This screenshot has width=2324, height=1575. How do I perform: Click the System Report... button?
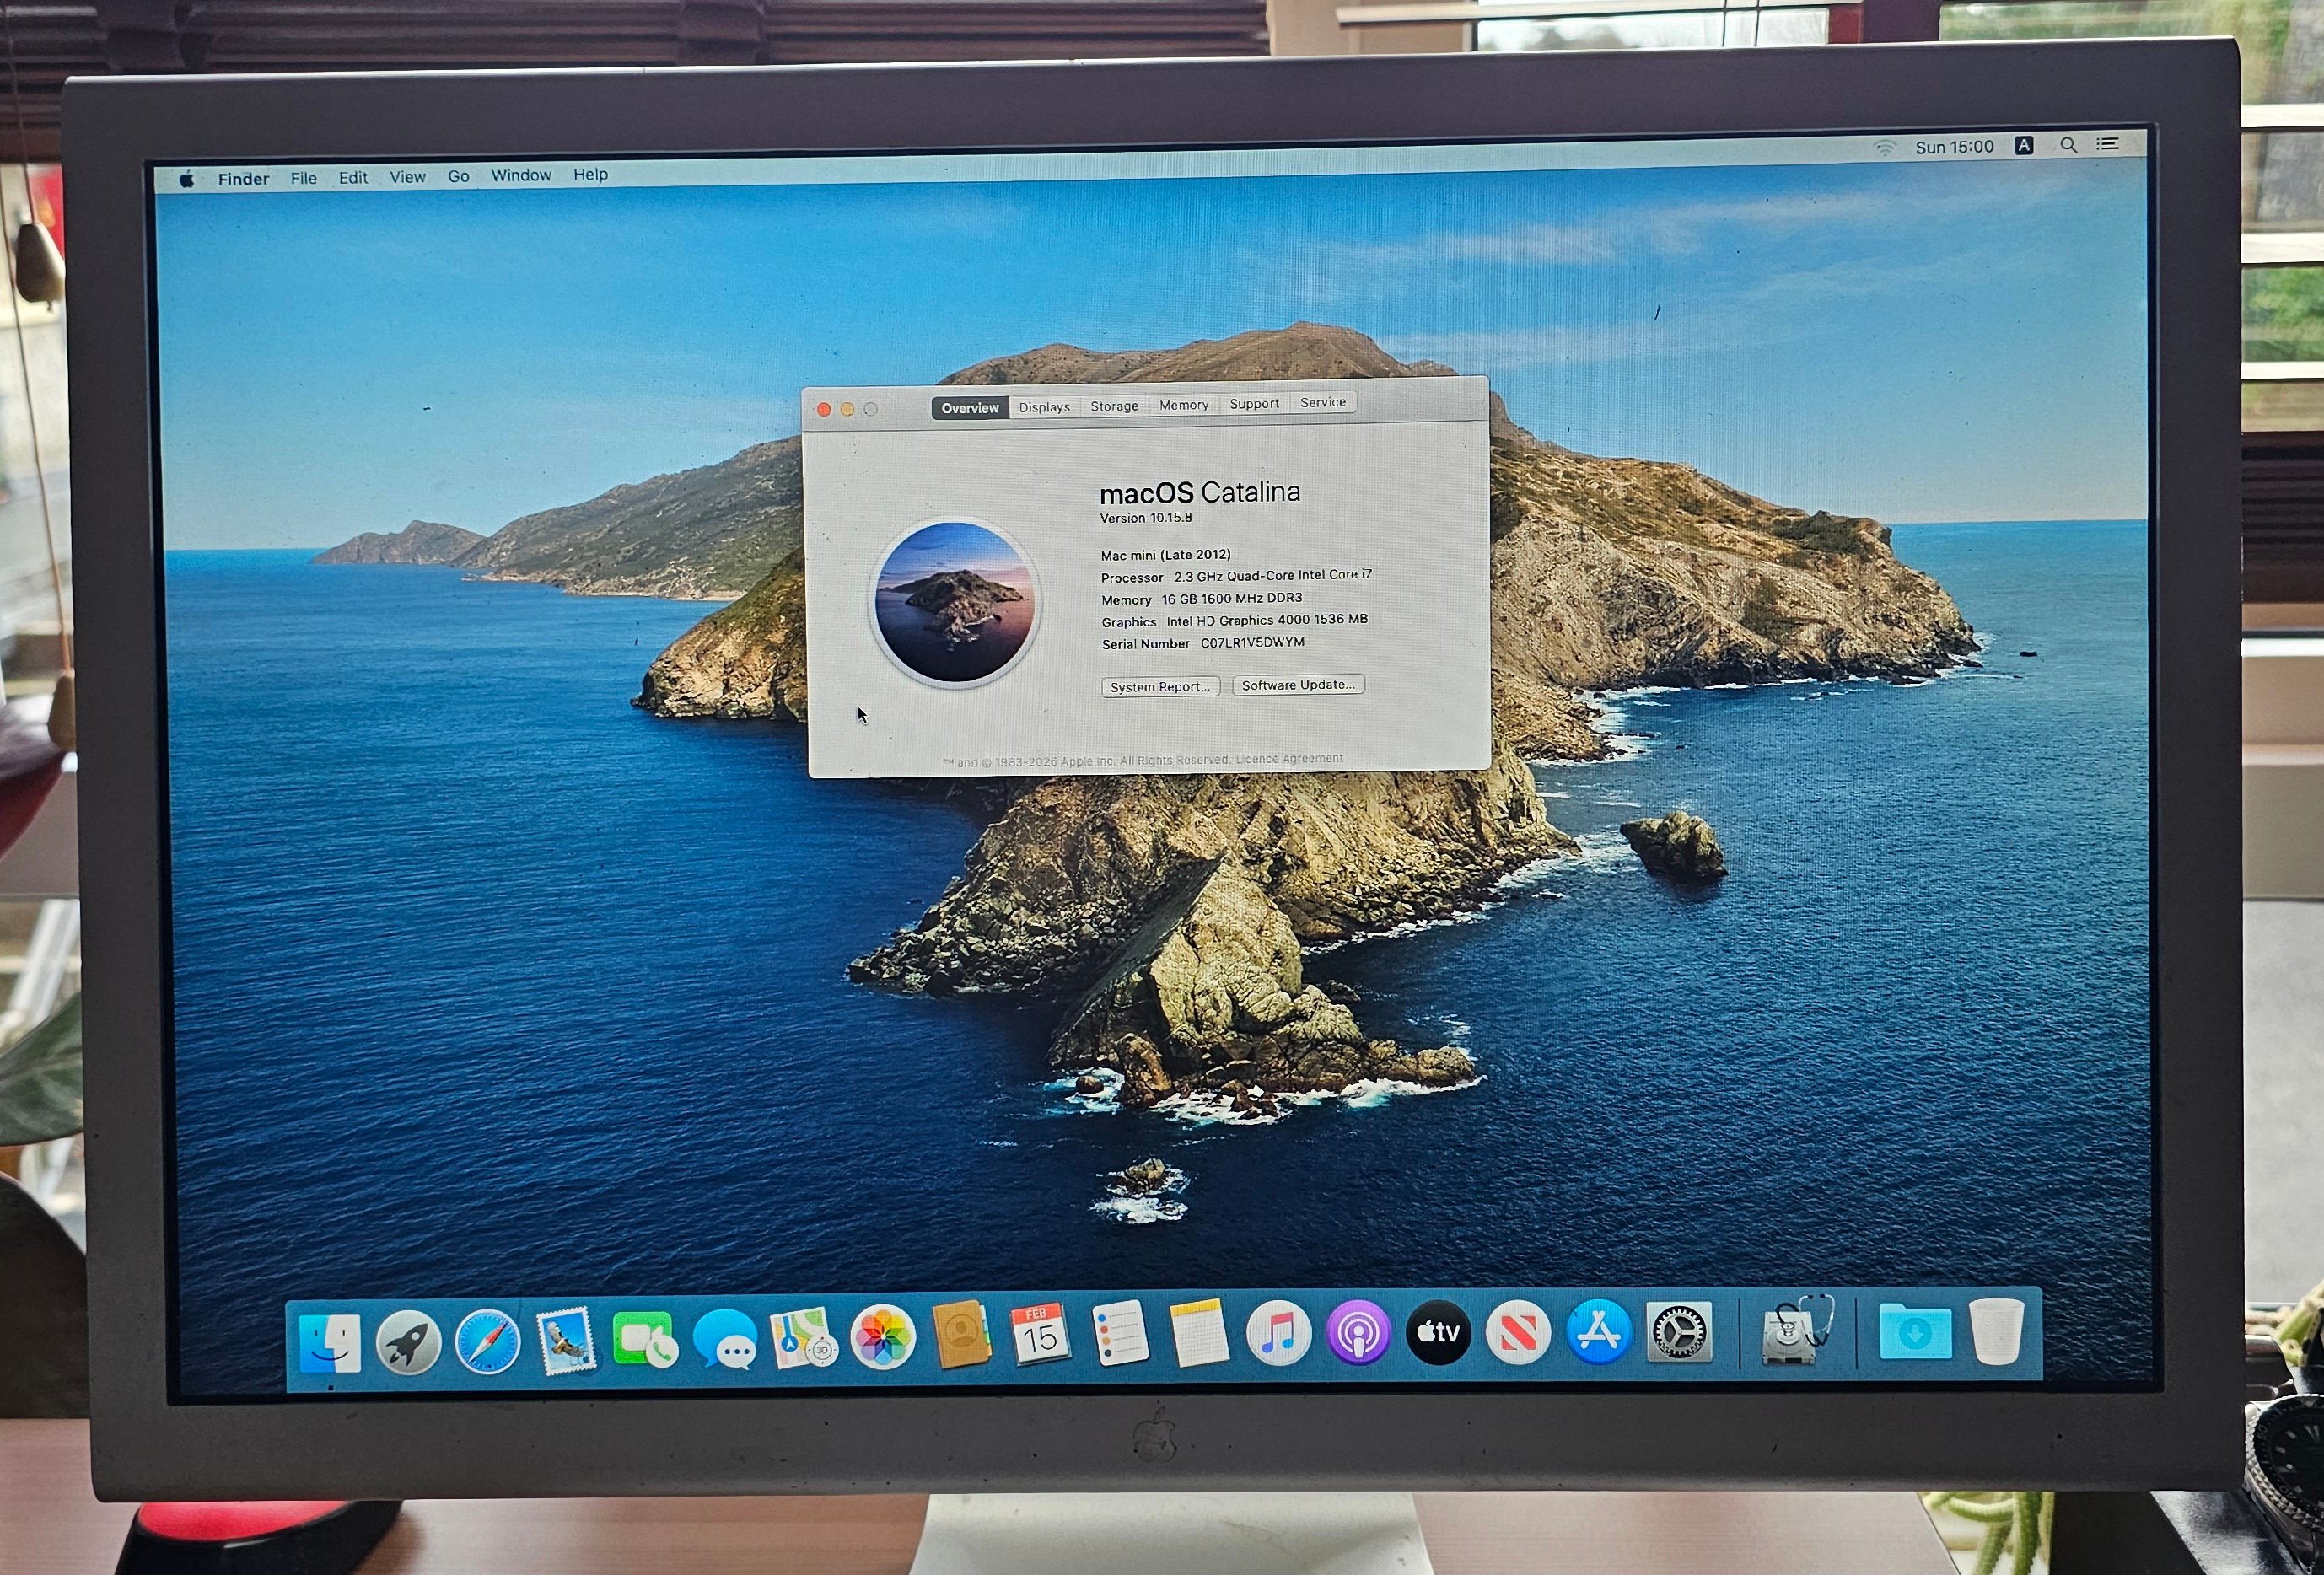pyautogui.click(x=1160, y=687)
